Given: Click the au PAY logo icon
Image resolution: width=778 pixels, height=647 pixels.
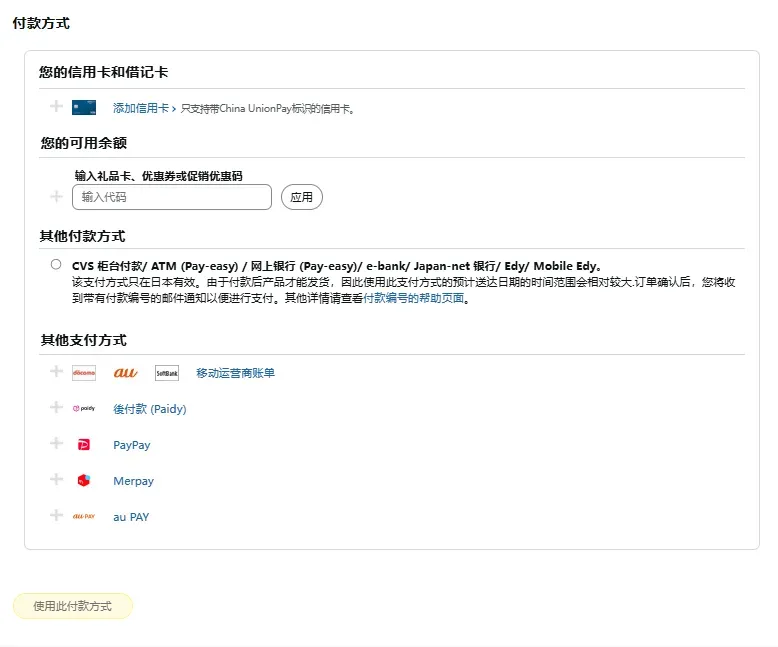Looking at the screenshot, I should (x=84, y=517).
